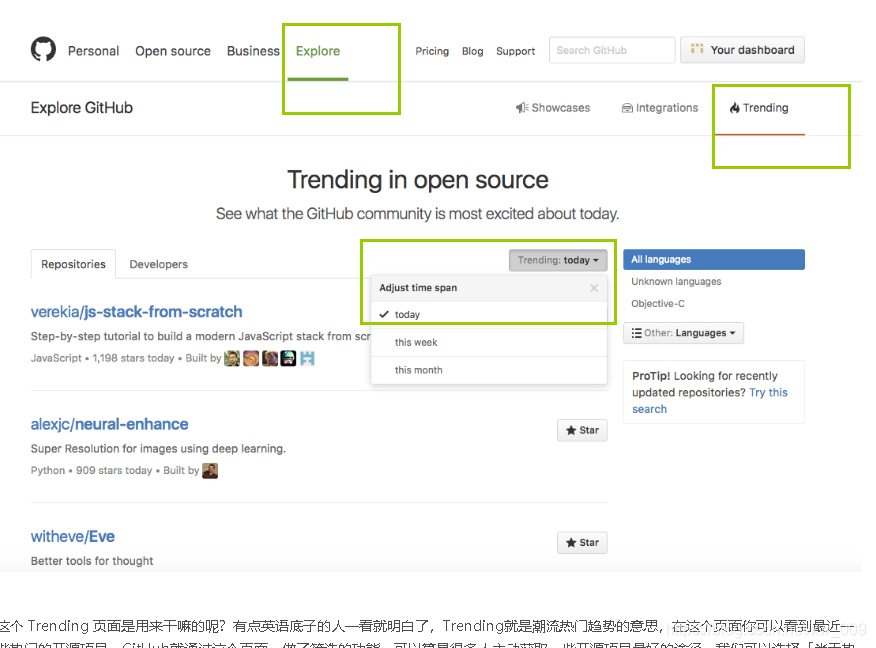Click the Trending flame icon
The height and width of the screenshot is (648, 876).
click(x=735, y=108)
